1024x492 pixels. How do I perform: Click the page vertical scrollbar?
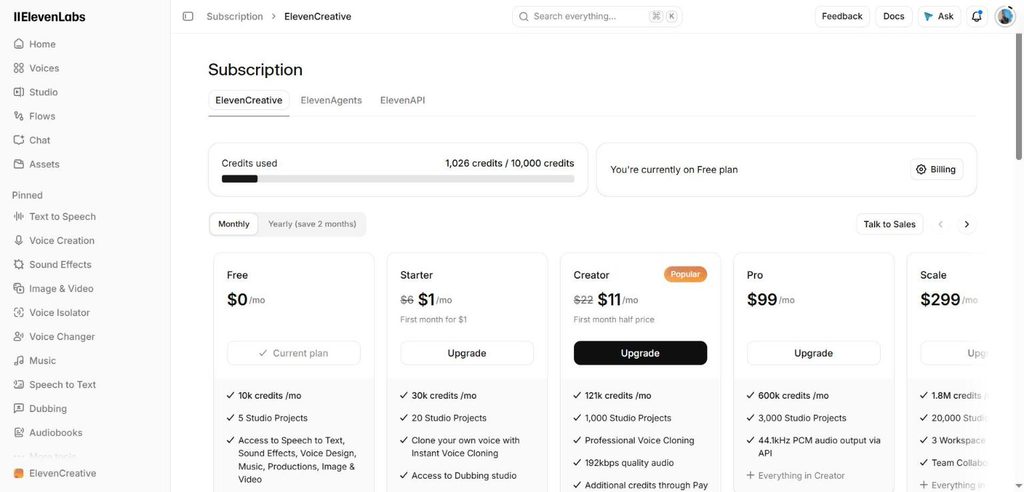[1019, 98]
